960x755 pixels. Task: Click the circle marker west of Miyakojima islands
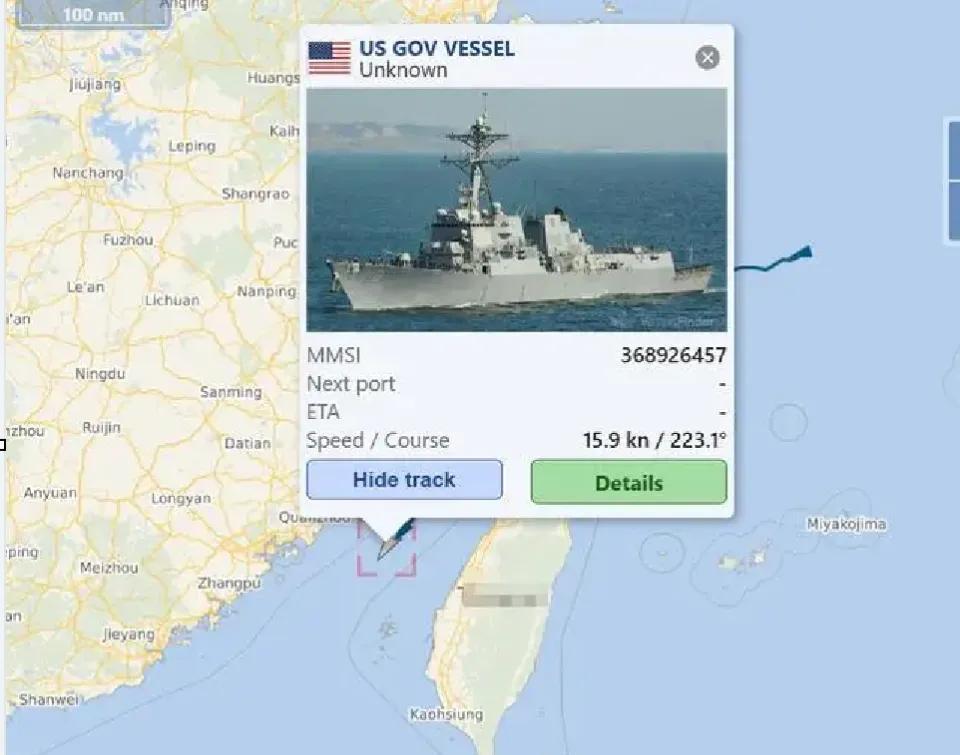(x=661, y=552)
